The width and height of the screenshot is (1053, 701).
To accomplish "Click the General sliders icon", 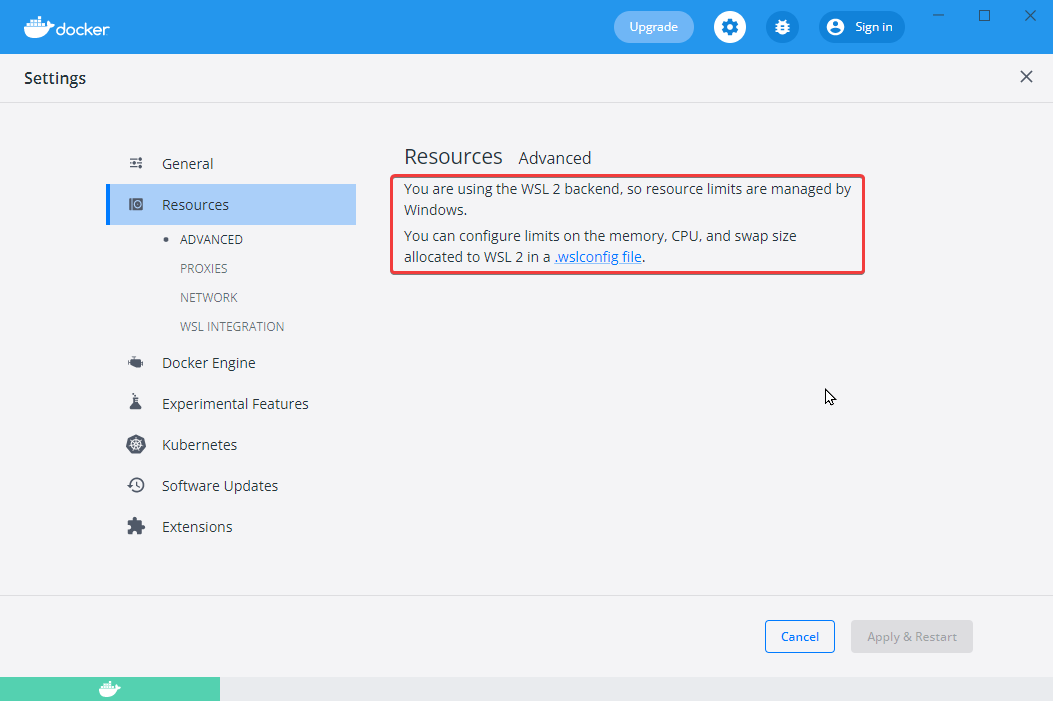I will [136, 163].
